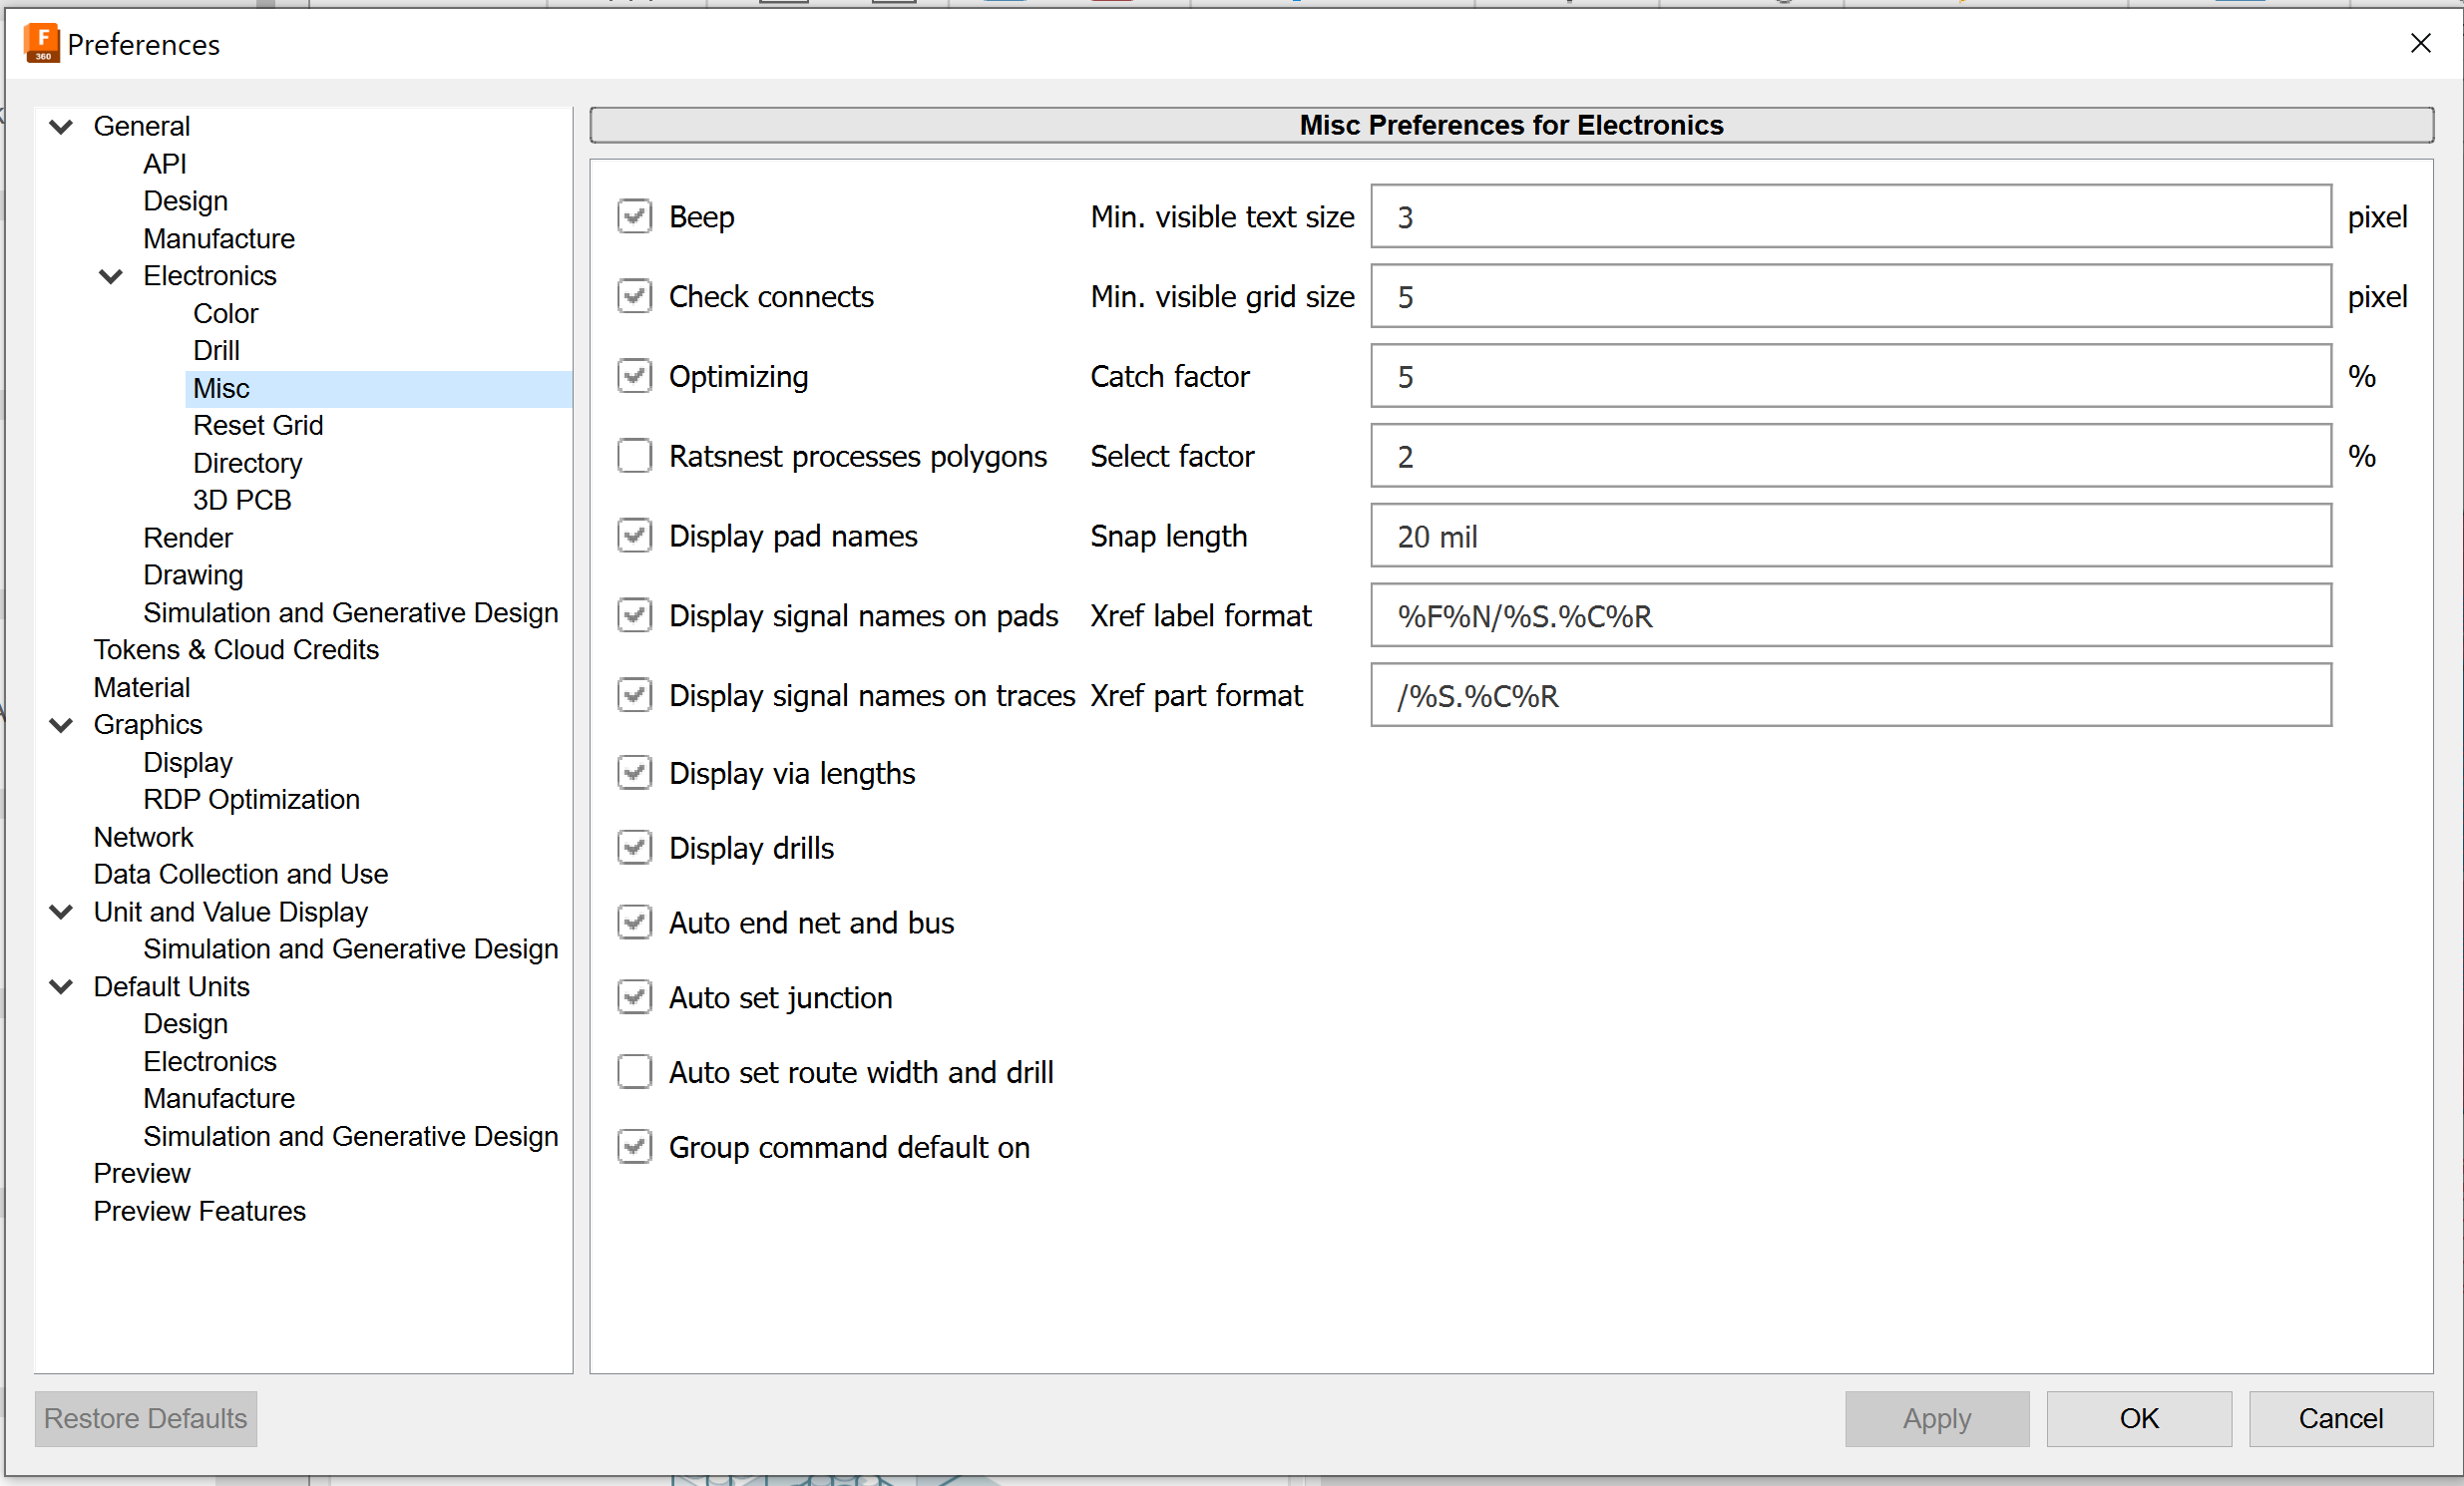Close the Preferences dialog with X
2464x1486 pixels.
point(2420,43)
